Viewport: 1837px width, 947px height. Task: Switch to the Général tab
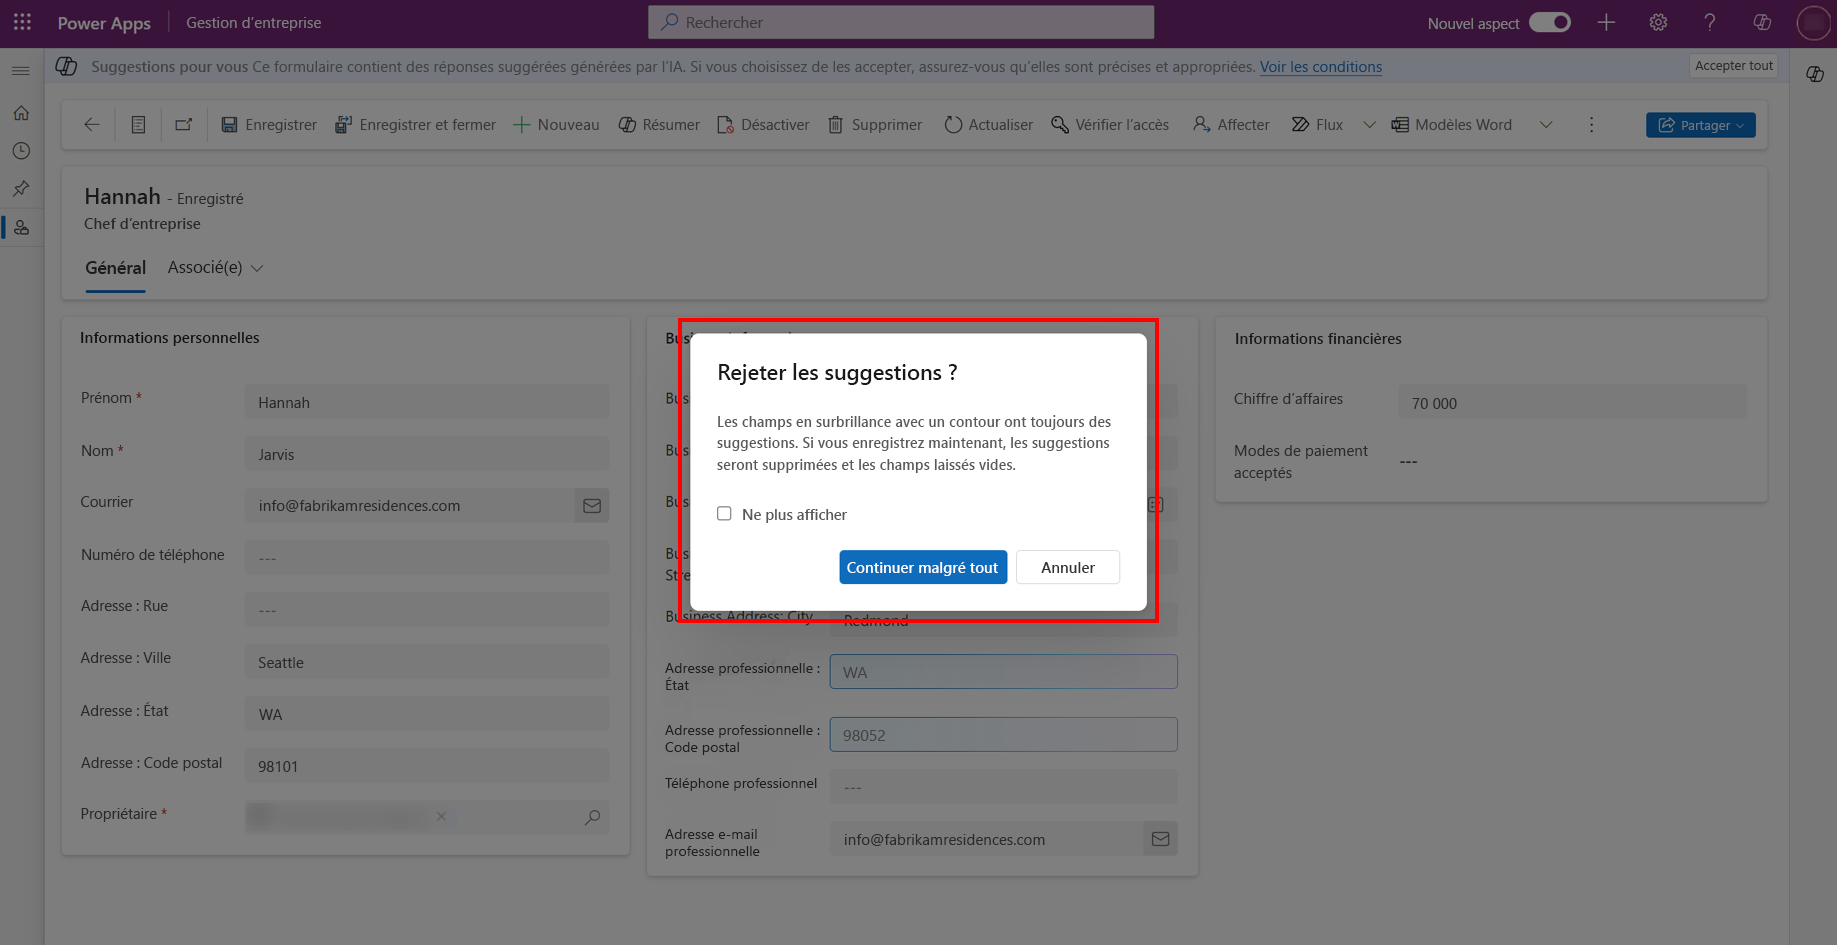(x=115, y=268)
